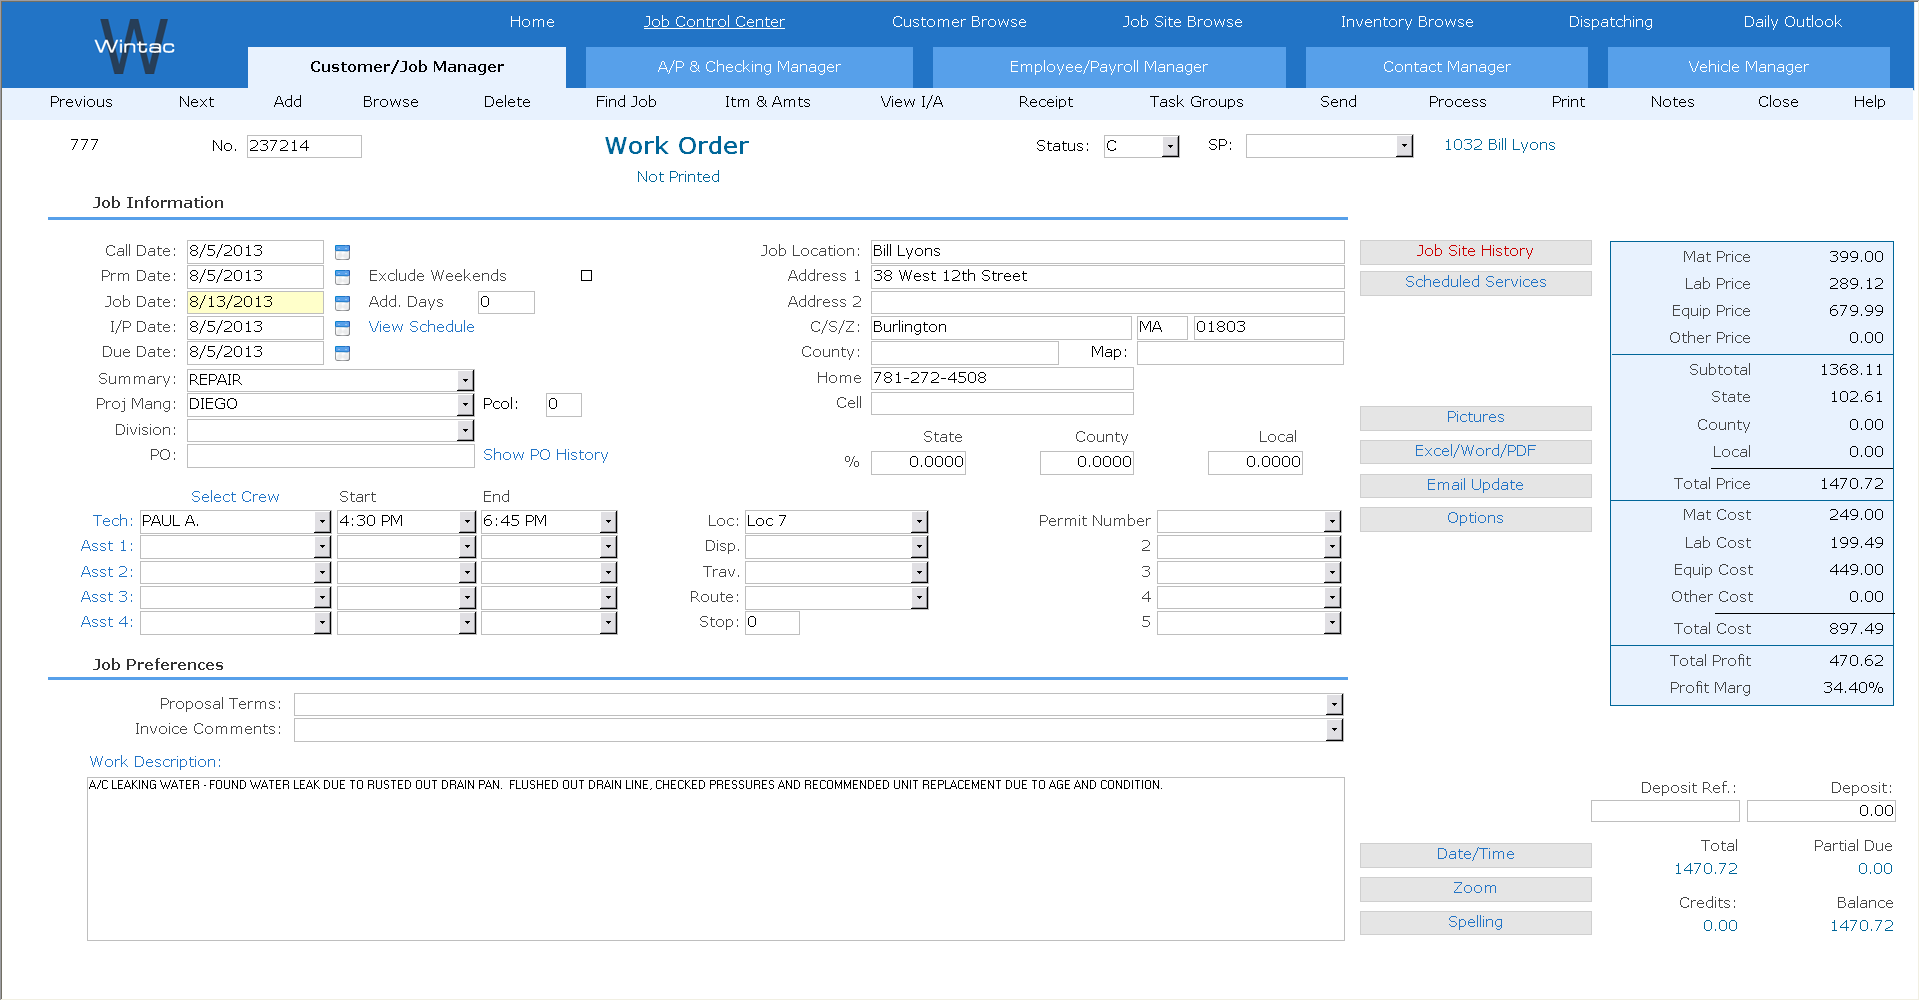Print the work order

pos(1568,102)
